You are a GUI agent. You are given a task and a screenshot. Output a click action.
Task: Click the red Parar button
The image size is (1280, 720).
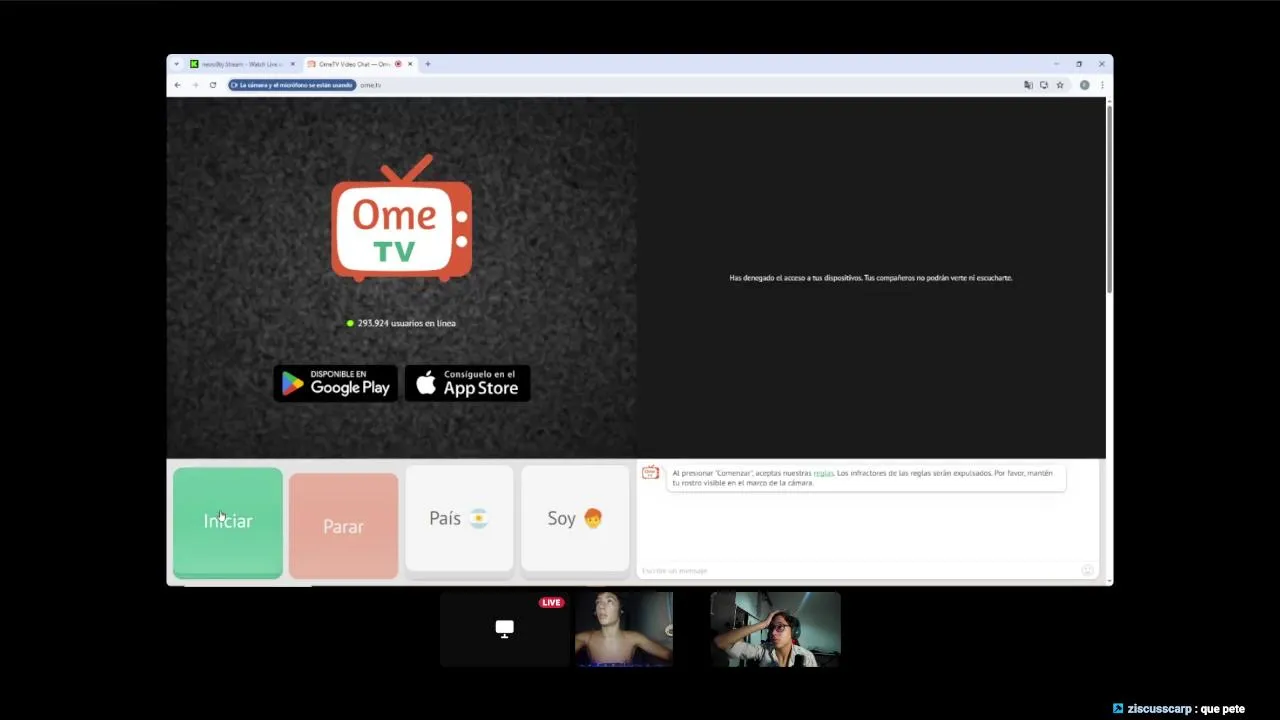343,526
